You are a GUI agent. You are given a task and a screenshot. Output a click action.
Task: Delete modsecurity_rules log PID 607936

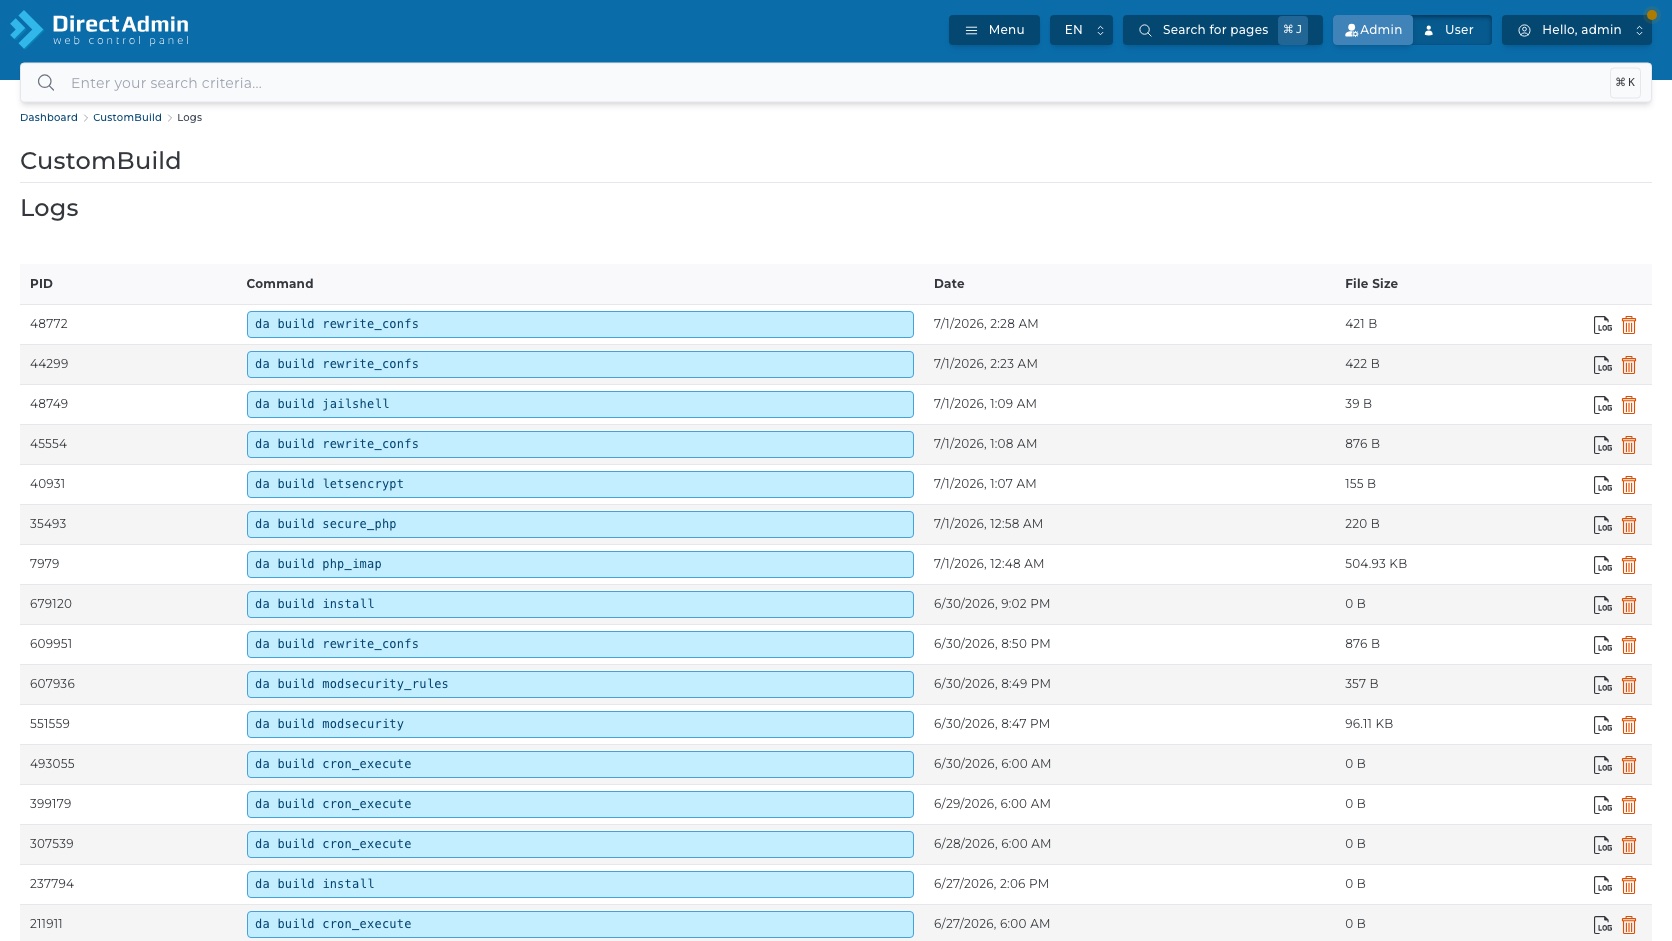(1629, 685)
